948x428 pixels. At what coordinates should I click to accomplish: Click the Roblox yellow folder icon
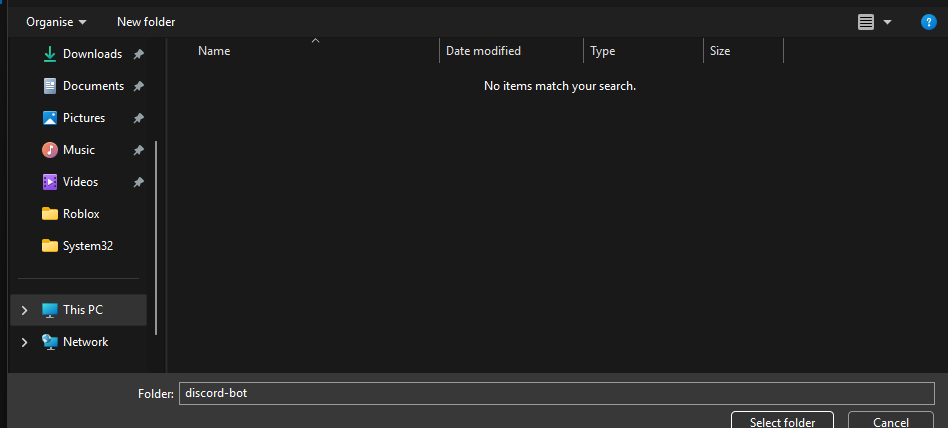50,214
